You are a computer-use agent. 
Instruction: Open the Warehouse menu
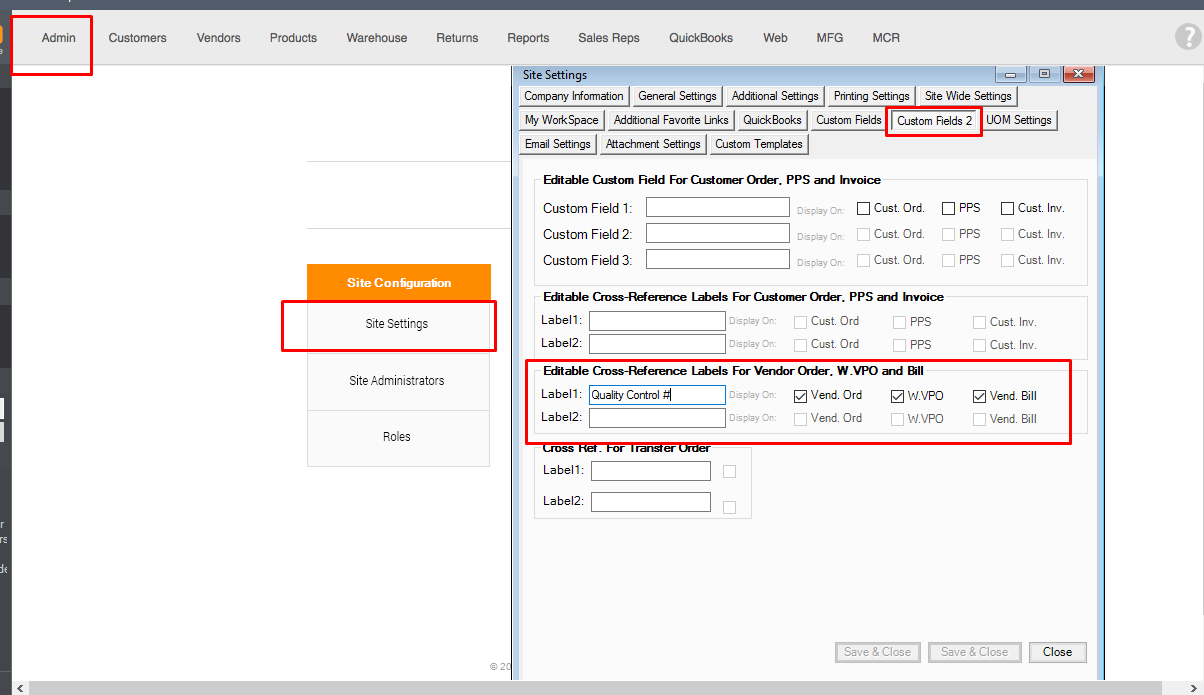point(377,38)
